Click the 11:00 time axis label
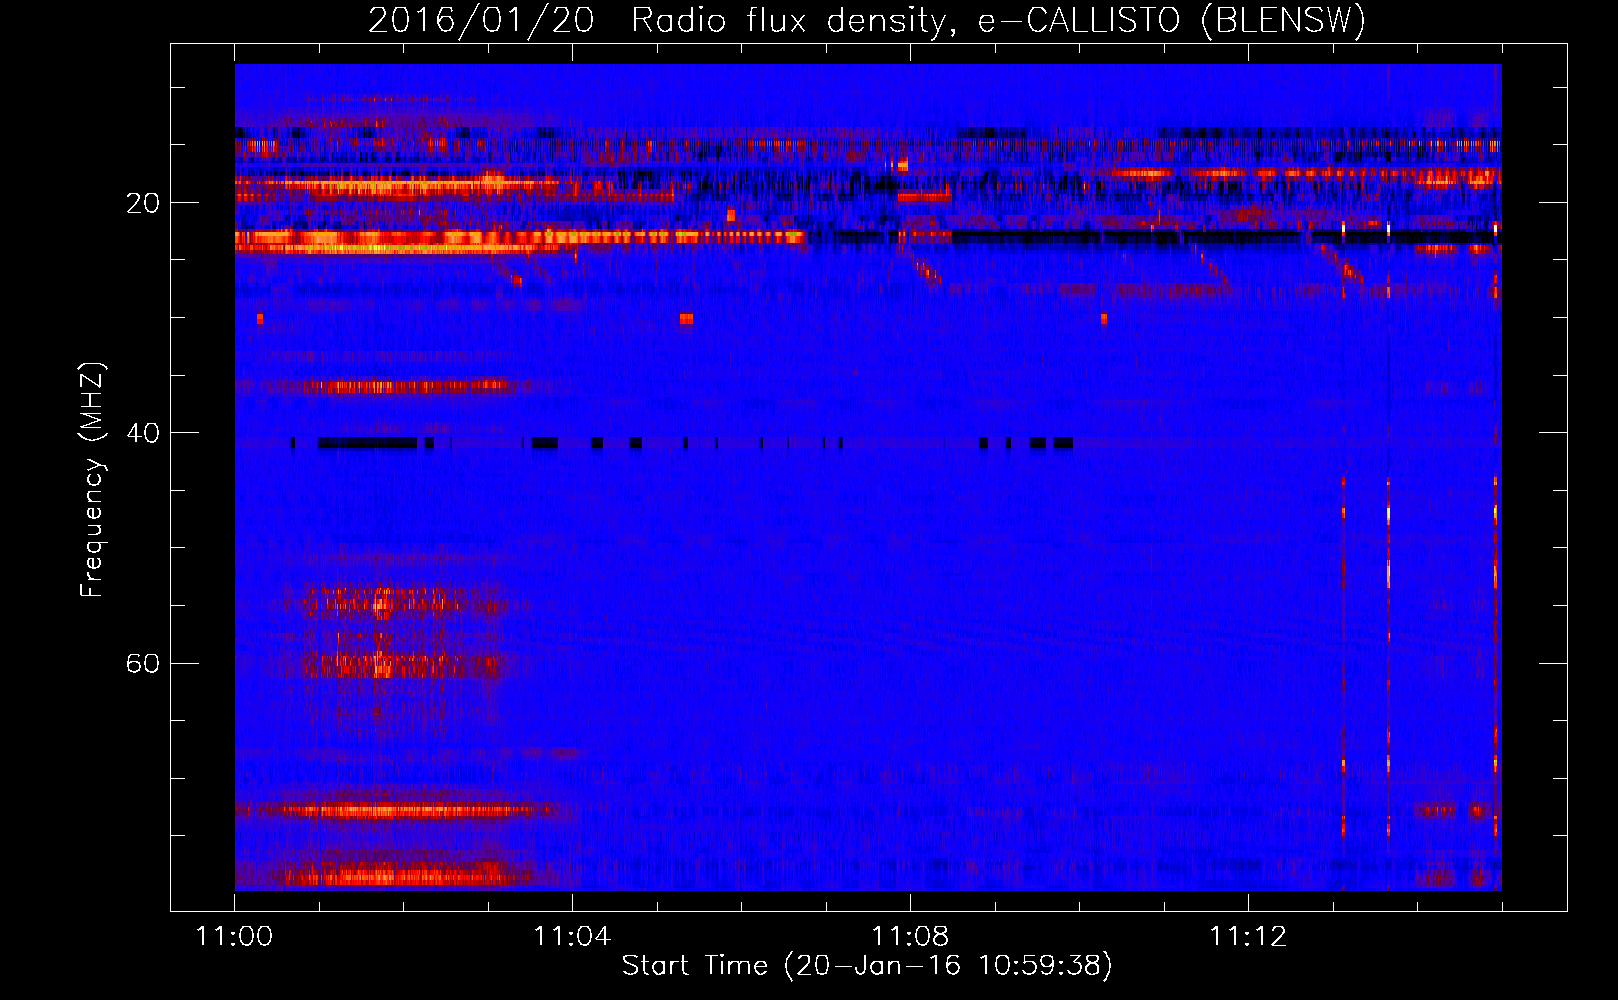This screenshot has height=1000, width=1618. (x=234, y=937)
